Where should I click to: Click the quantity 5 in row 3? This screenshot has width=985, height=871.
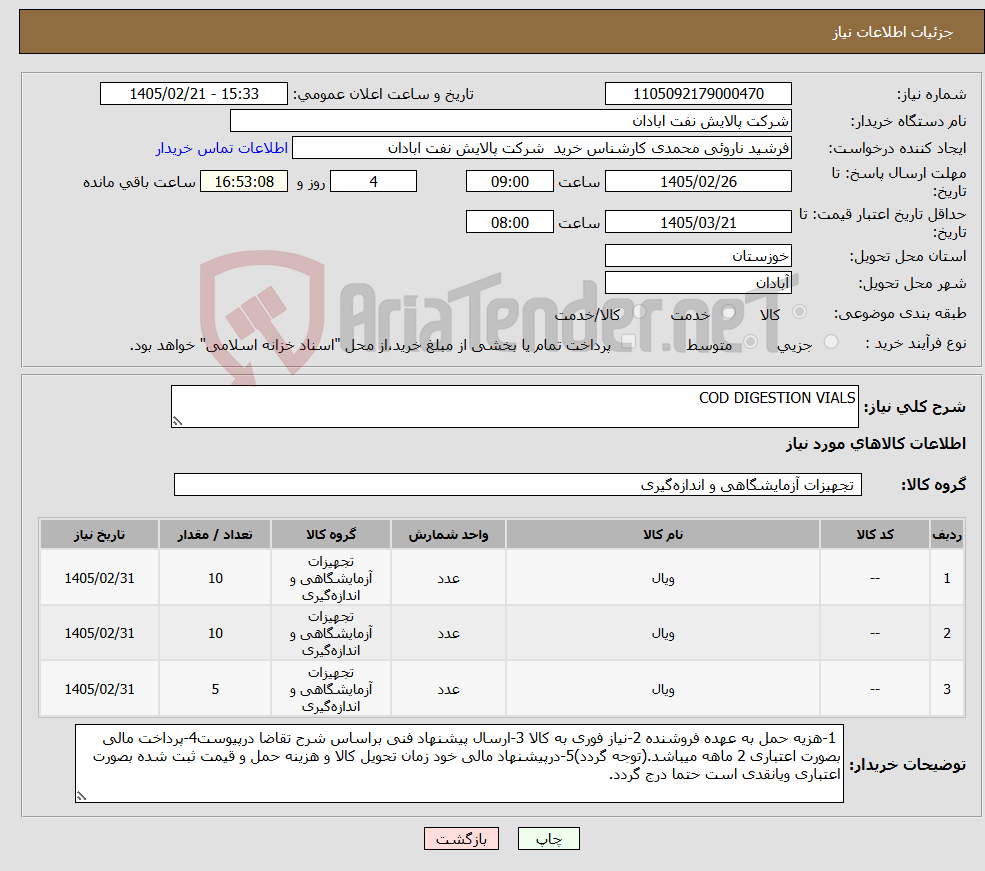tap(215, 690)
